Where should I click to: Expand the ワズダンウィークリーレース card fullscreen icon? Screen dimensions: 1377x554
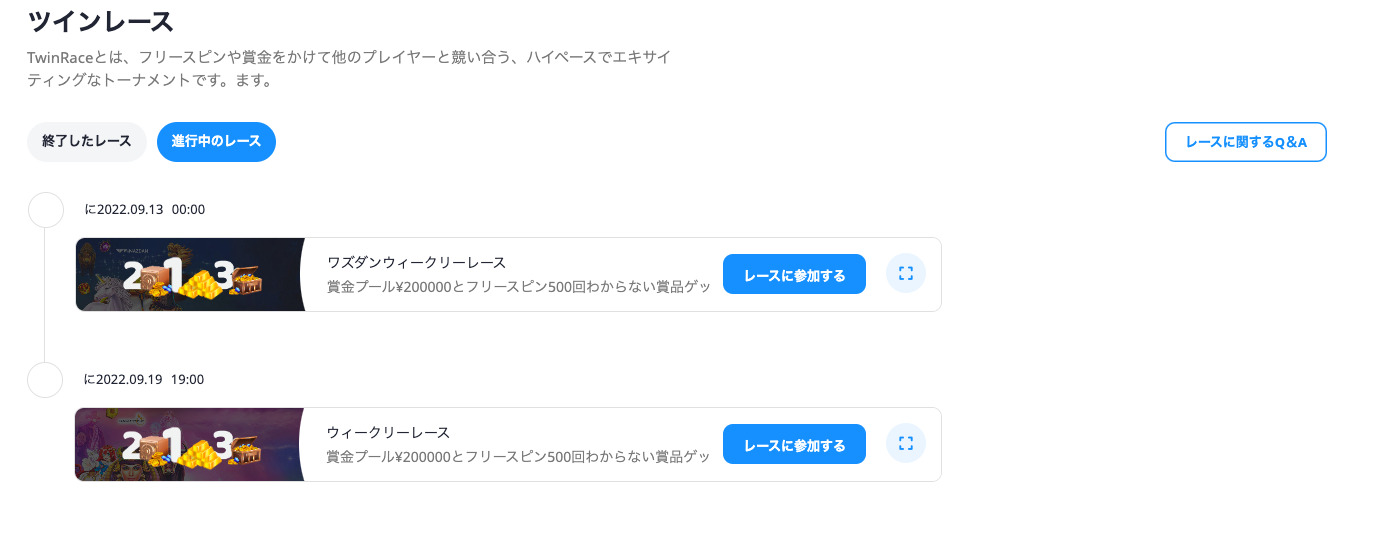(x=906, y=274)
